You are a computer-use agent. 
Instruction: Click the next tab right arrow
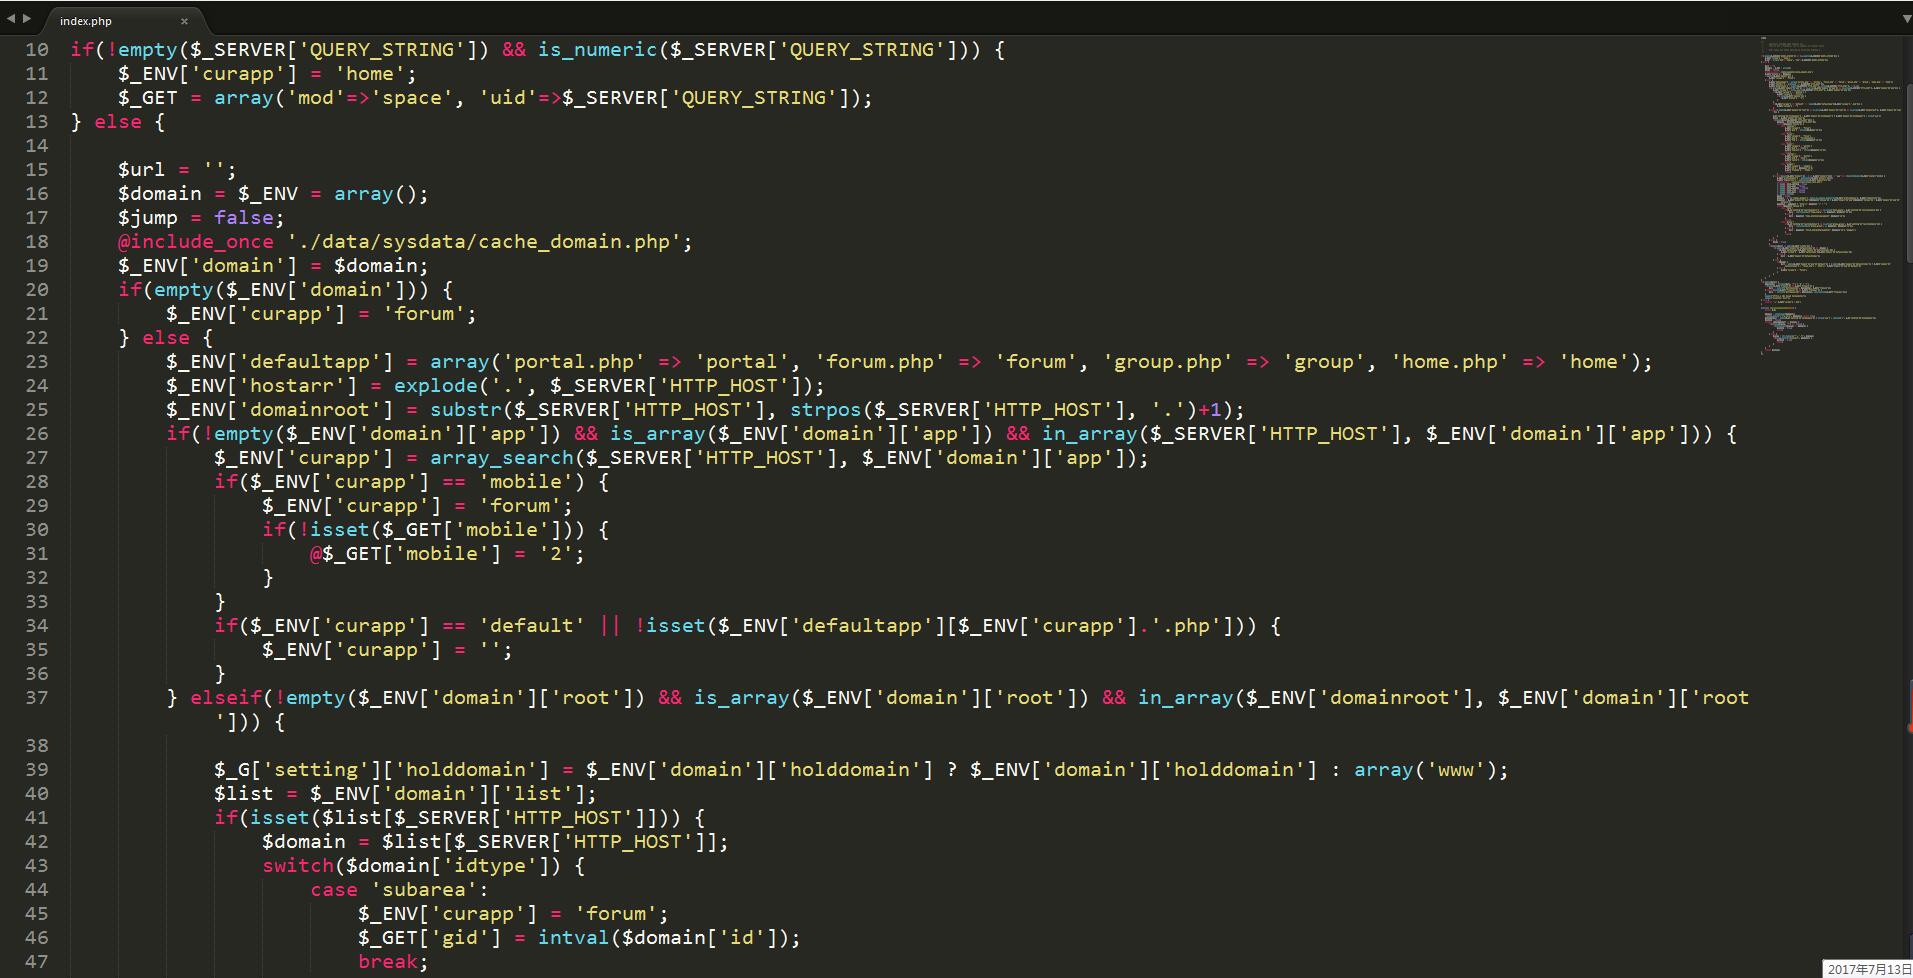click(26, 19)
